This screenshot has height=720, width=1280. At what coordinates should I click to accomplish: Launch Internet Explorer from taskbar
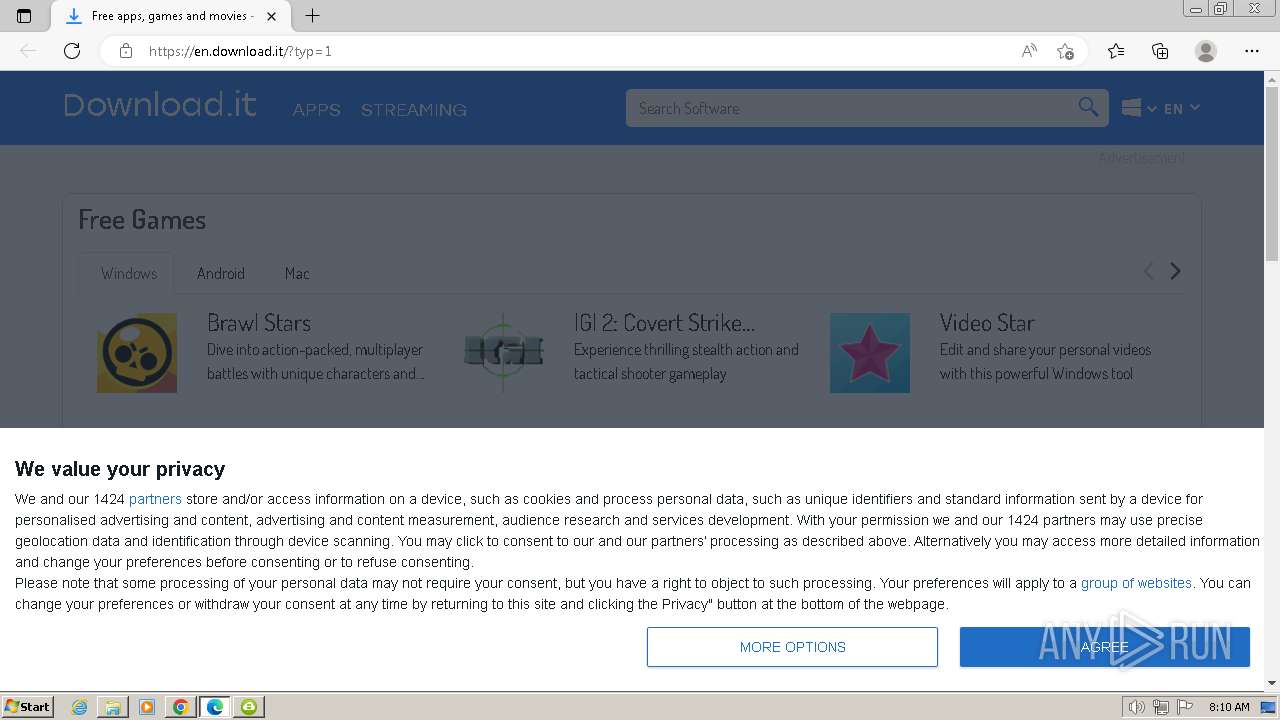80,707
